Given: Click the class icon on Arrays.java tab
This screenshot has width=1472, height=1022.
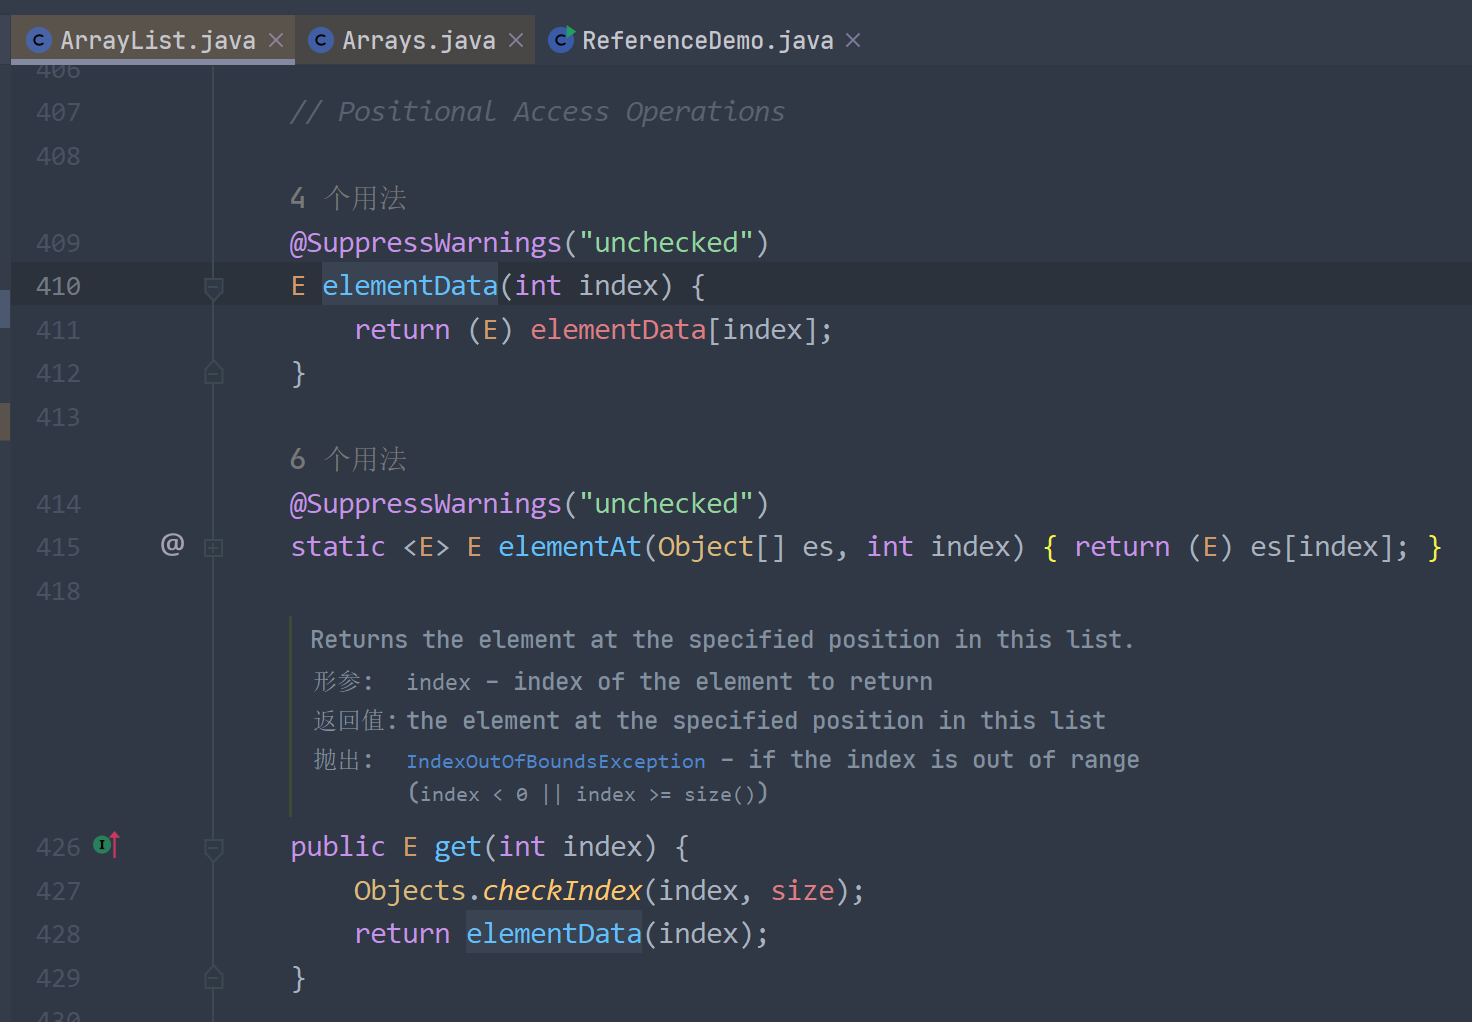Looking at the screenshot, I should coord(321,40).
